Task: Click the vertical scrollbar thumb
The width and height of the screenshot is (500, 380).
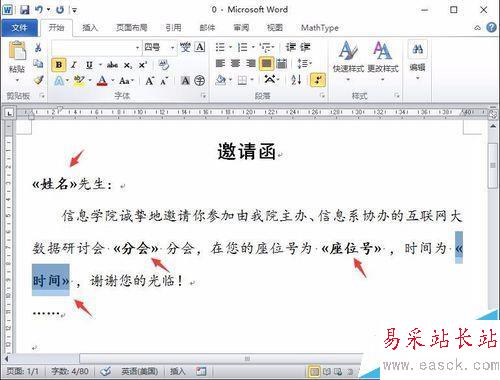Action: click(x=492, y=166)
